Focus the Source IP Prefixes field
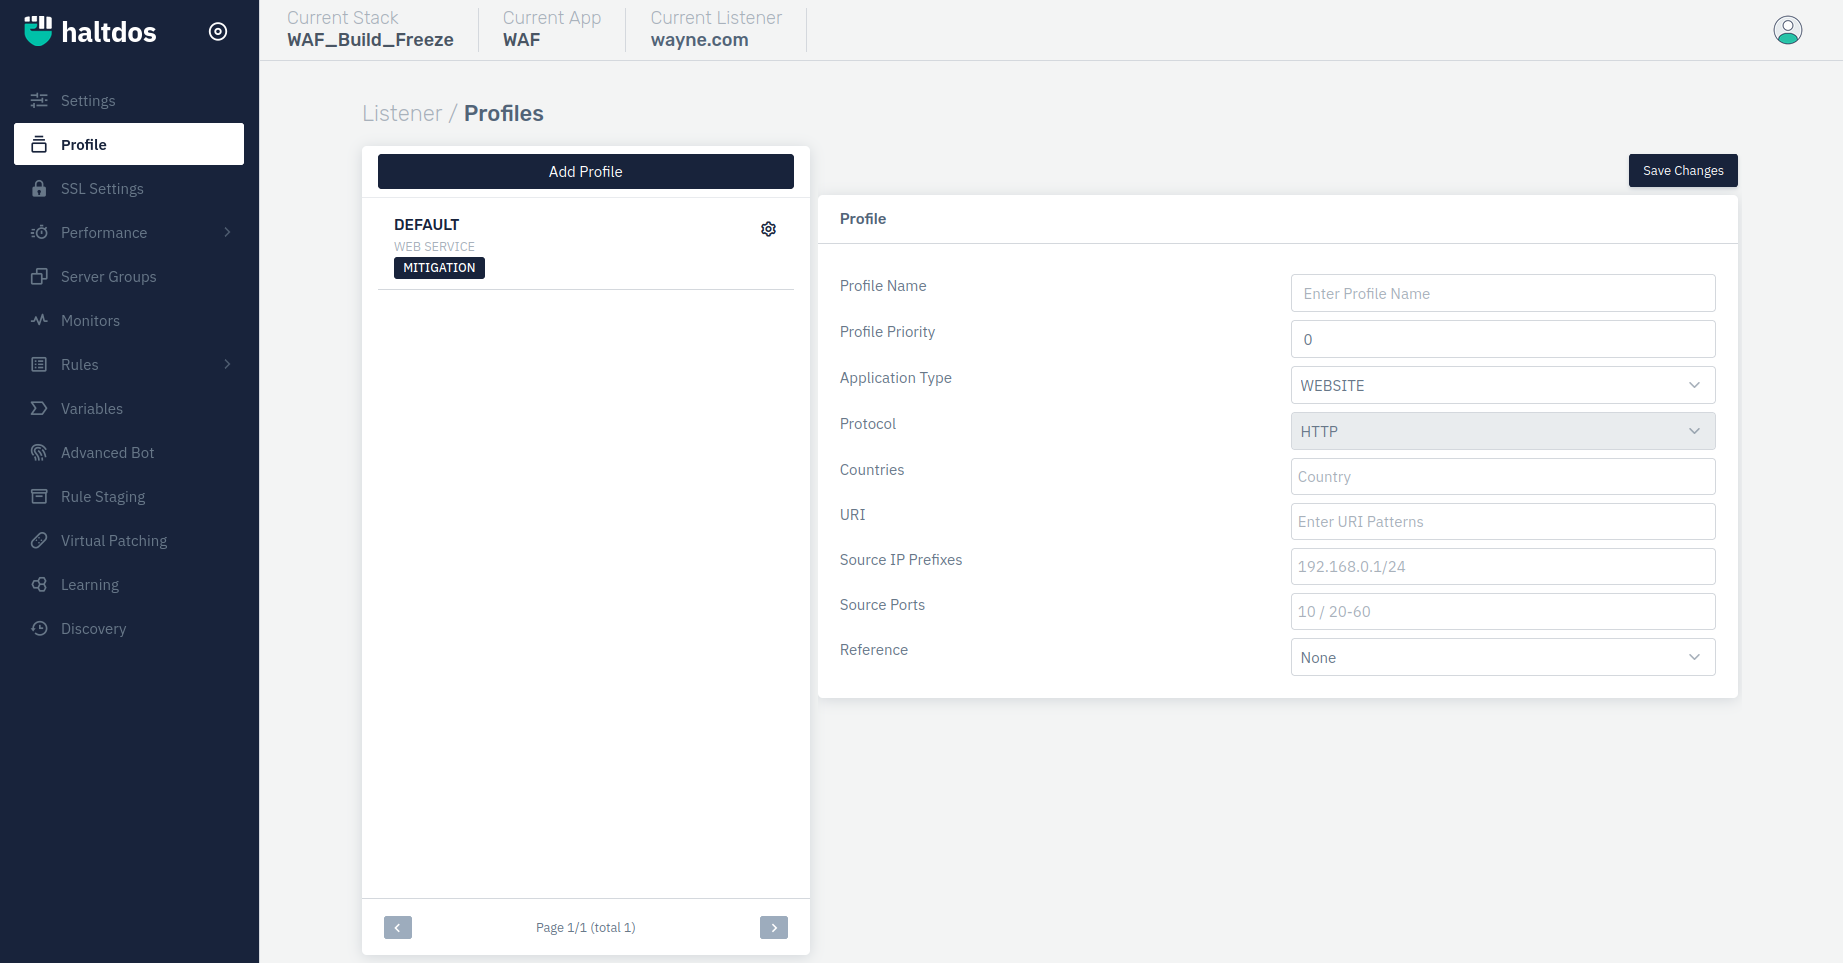The width and height of the screenshot is (1843, 963). [x=1503, y=566]
